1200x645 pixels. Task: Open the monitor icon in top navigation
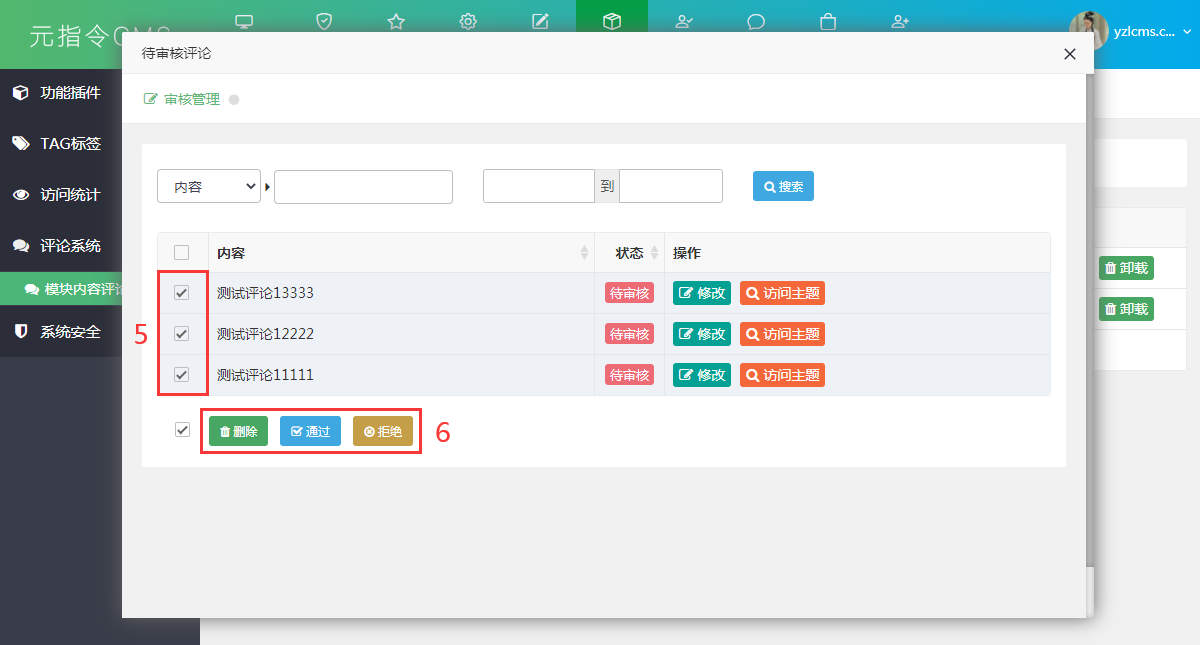pyautogui.click(x=243, y=21)
